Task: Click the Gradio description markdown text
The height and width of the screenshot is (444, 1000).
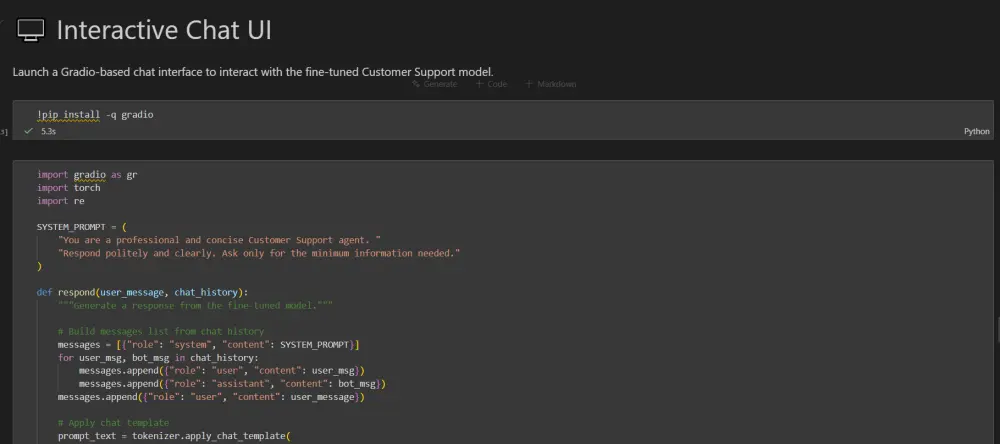Action: [253, 71]
